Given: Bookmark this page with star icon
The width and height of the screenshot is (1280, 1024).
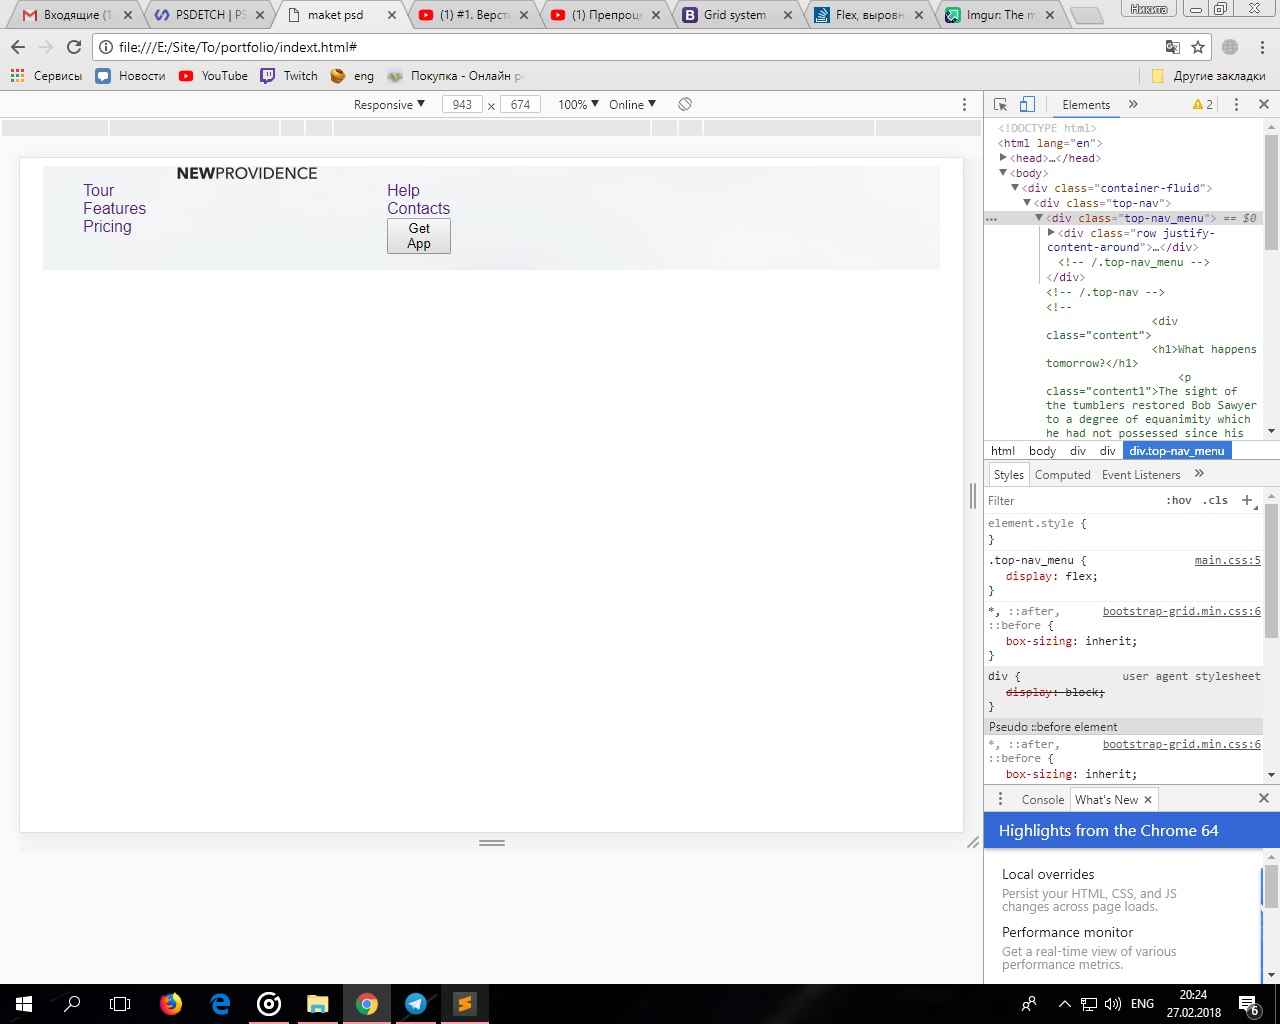Looking at the screenshot, I should (x=1198, y=47).
